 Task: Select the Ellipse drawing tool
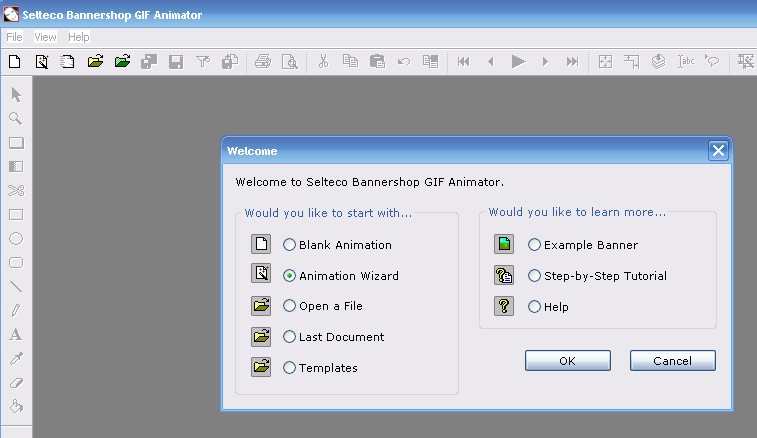(x=16, y=239)
